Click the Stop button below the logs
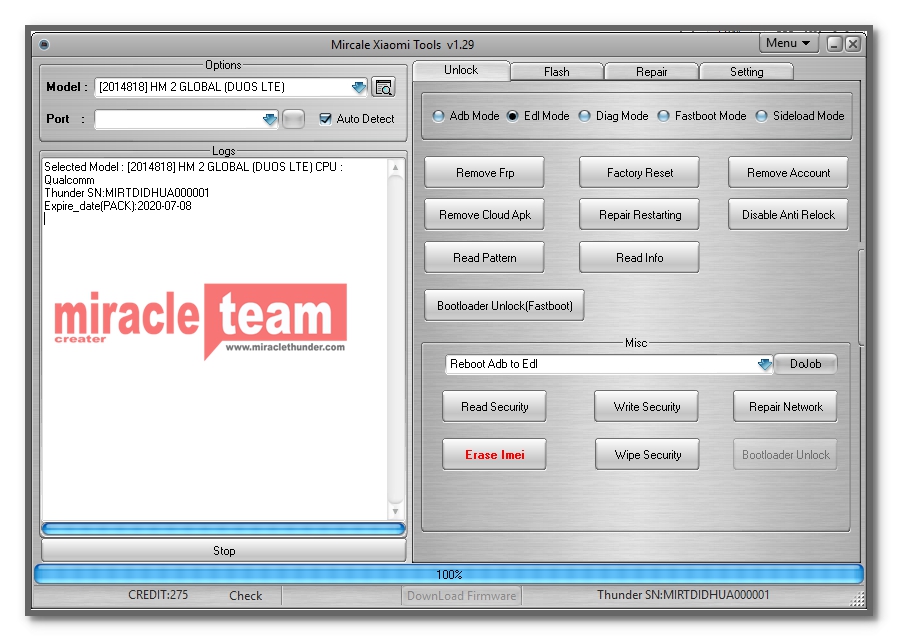This screenshot has height=641, width=898. point(224,551)
